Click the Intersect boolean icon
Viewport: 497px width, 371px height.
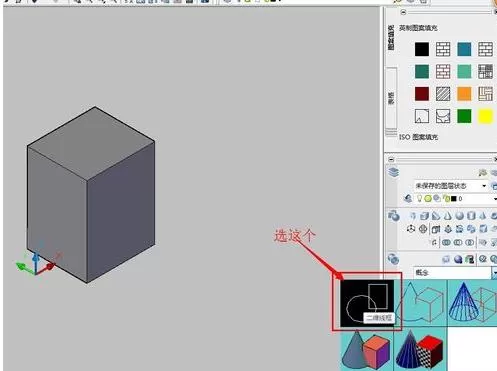click(470, 242)
